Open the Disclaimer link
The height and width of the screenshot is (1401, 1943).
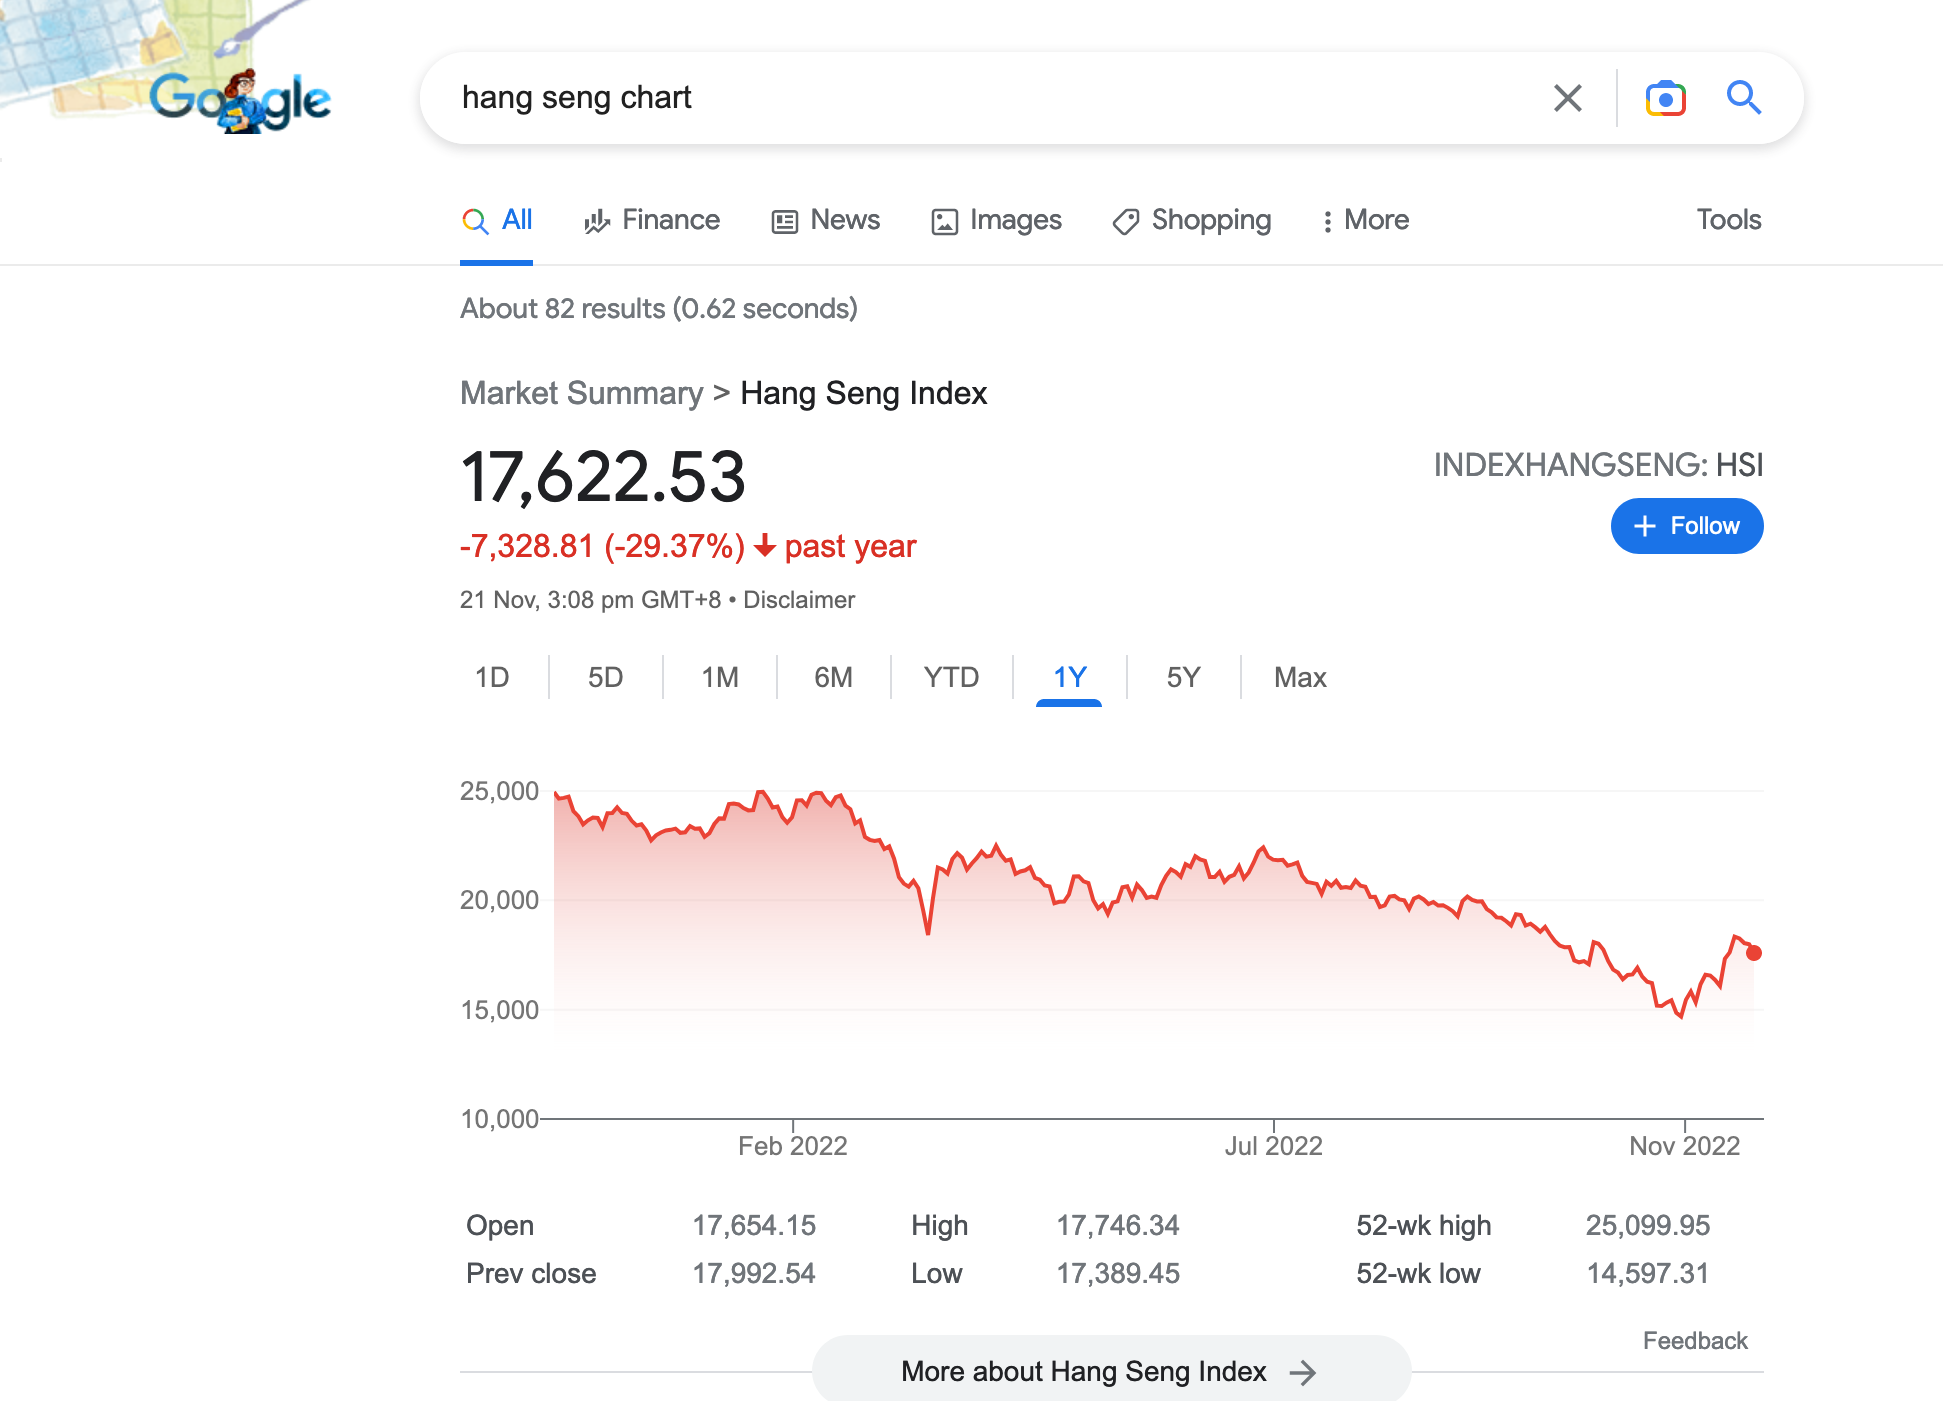click(799, 600)
